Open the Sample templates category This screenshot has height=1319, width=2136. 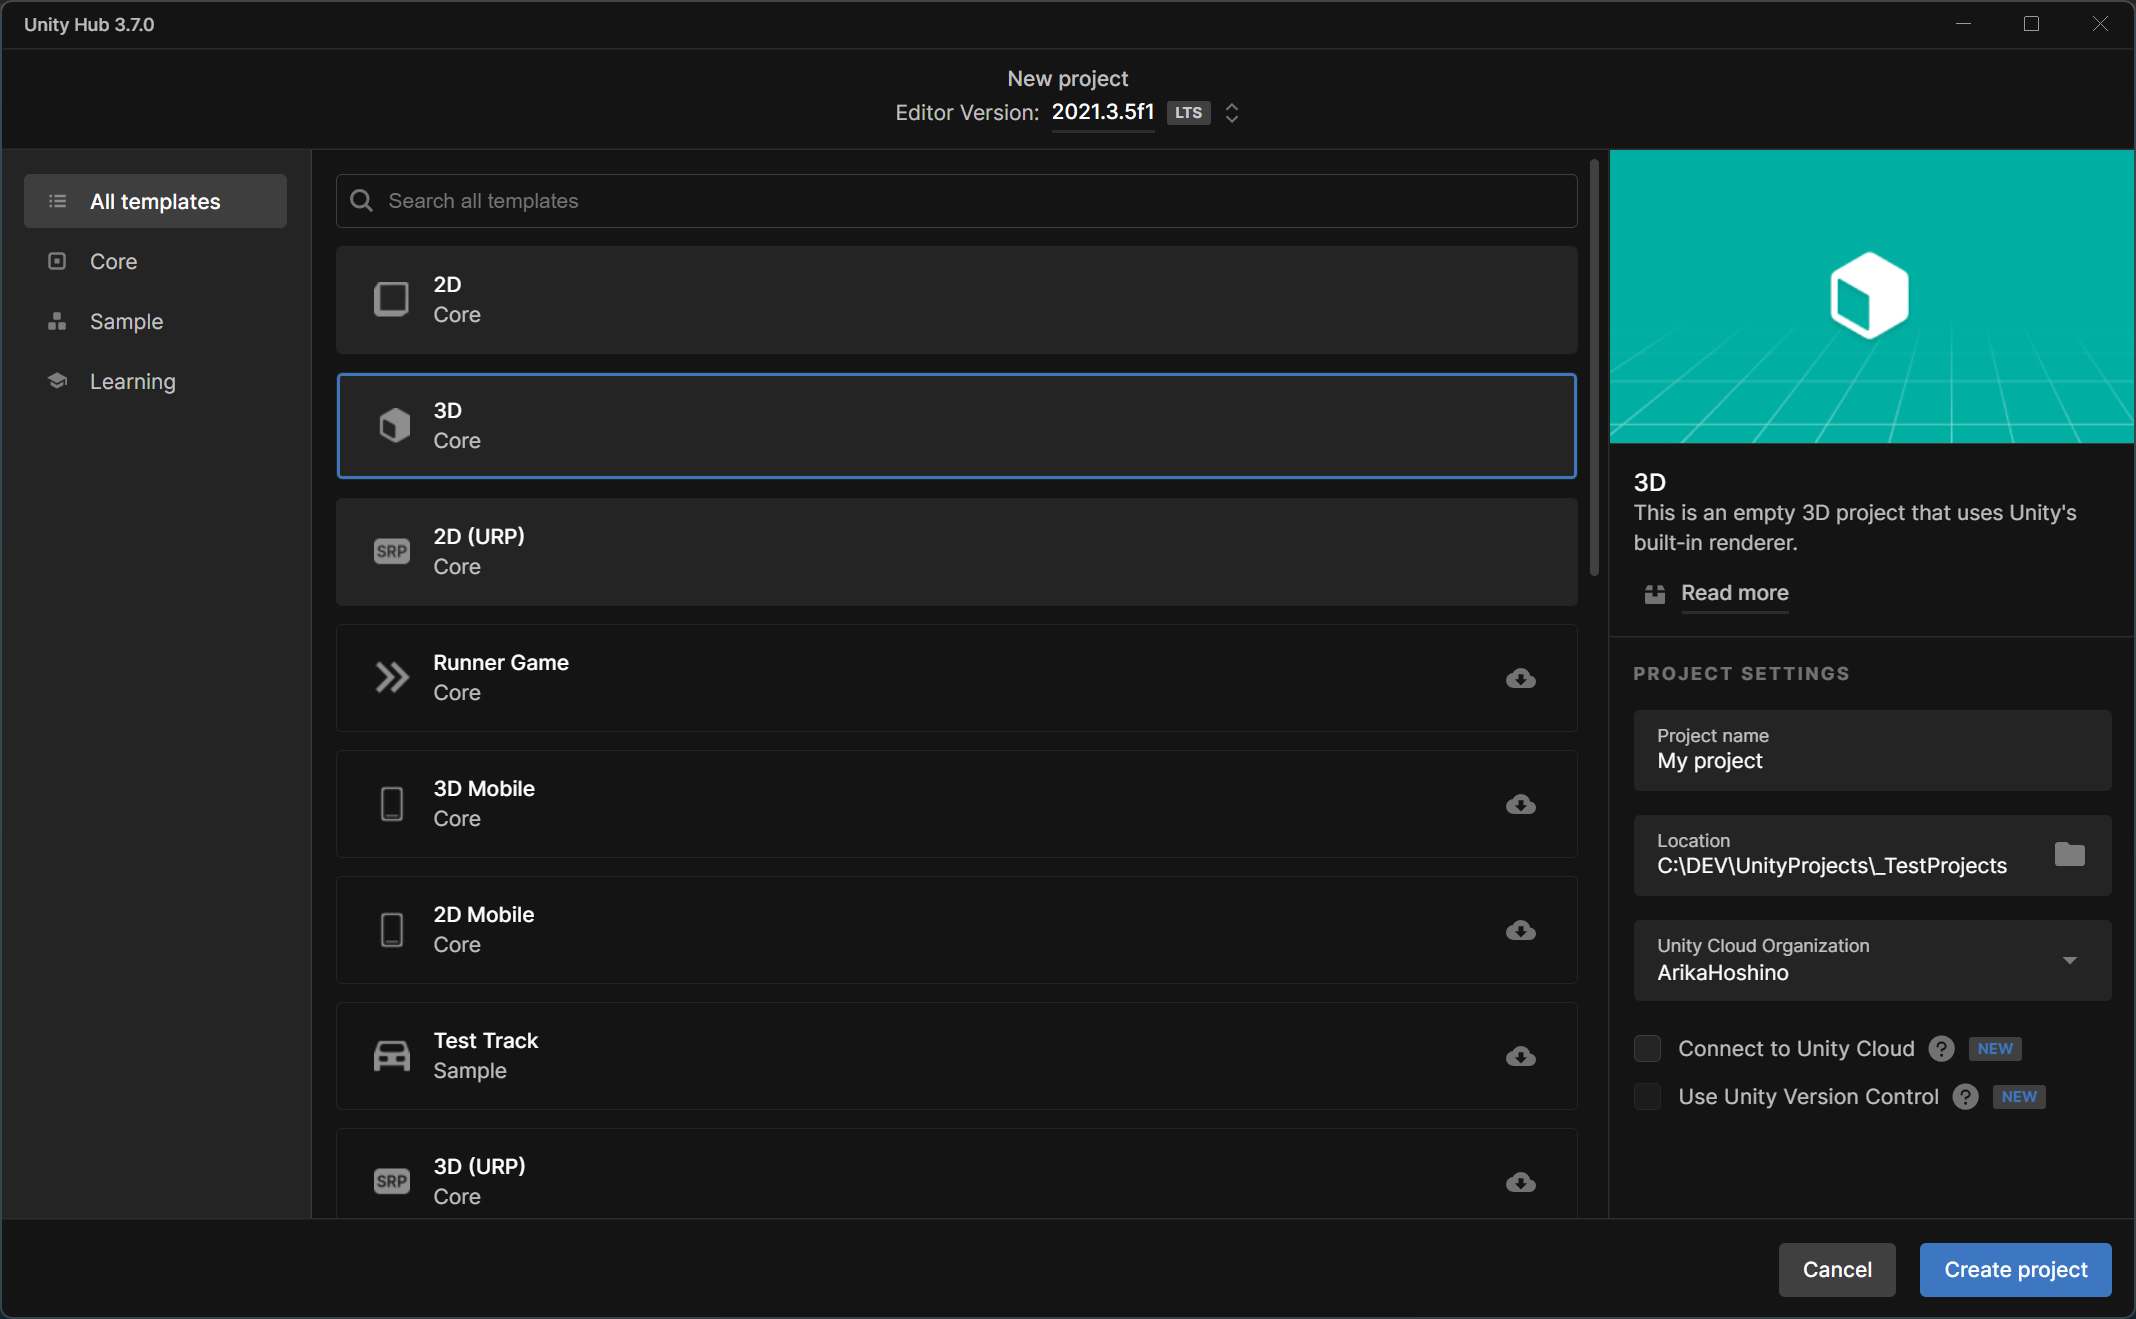tap(126, 321)
